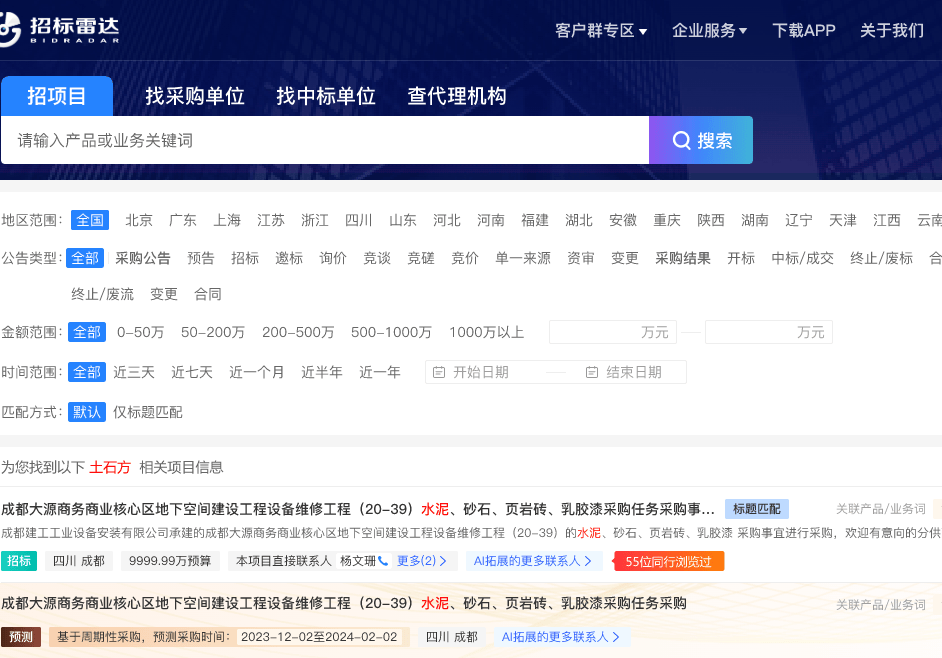This screenshot has width=942, height=658.
Task: Select 全部 in 公告类型 row
Action: pyautogui.click(x=85, y=258)
